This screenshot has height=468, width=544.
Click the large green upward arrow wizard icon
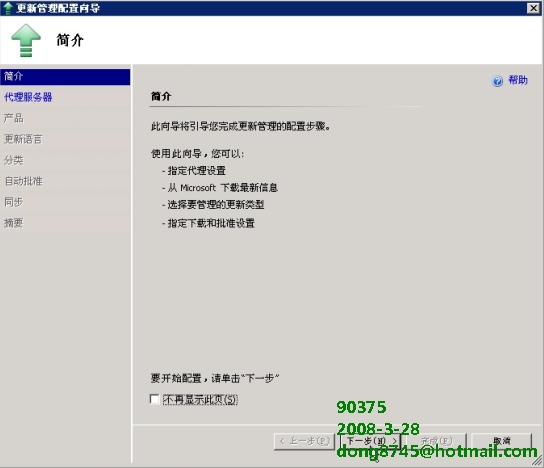click(26, 40)
